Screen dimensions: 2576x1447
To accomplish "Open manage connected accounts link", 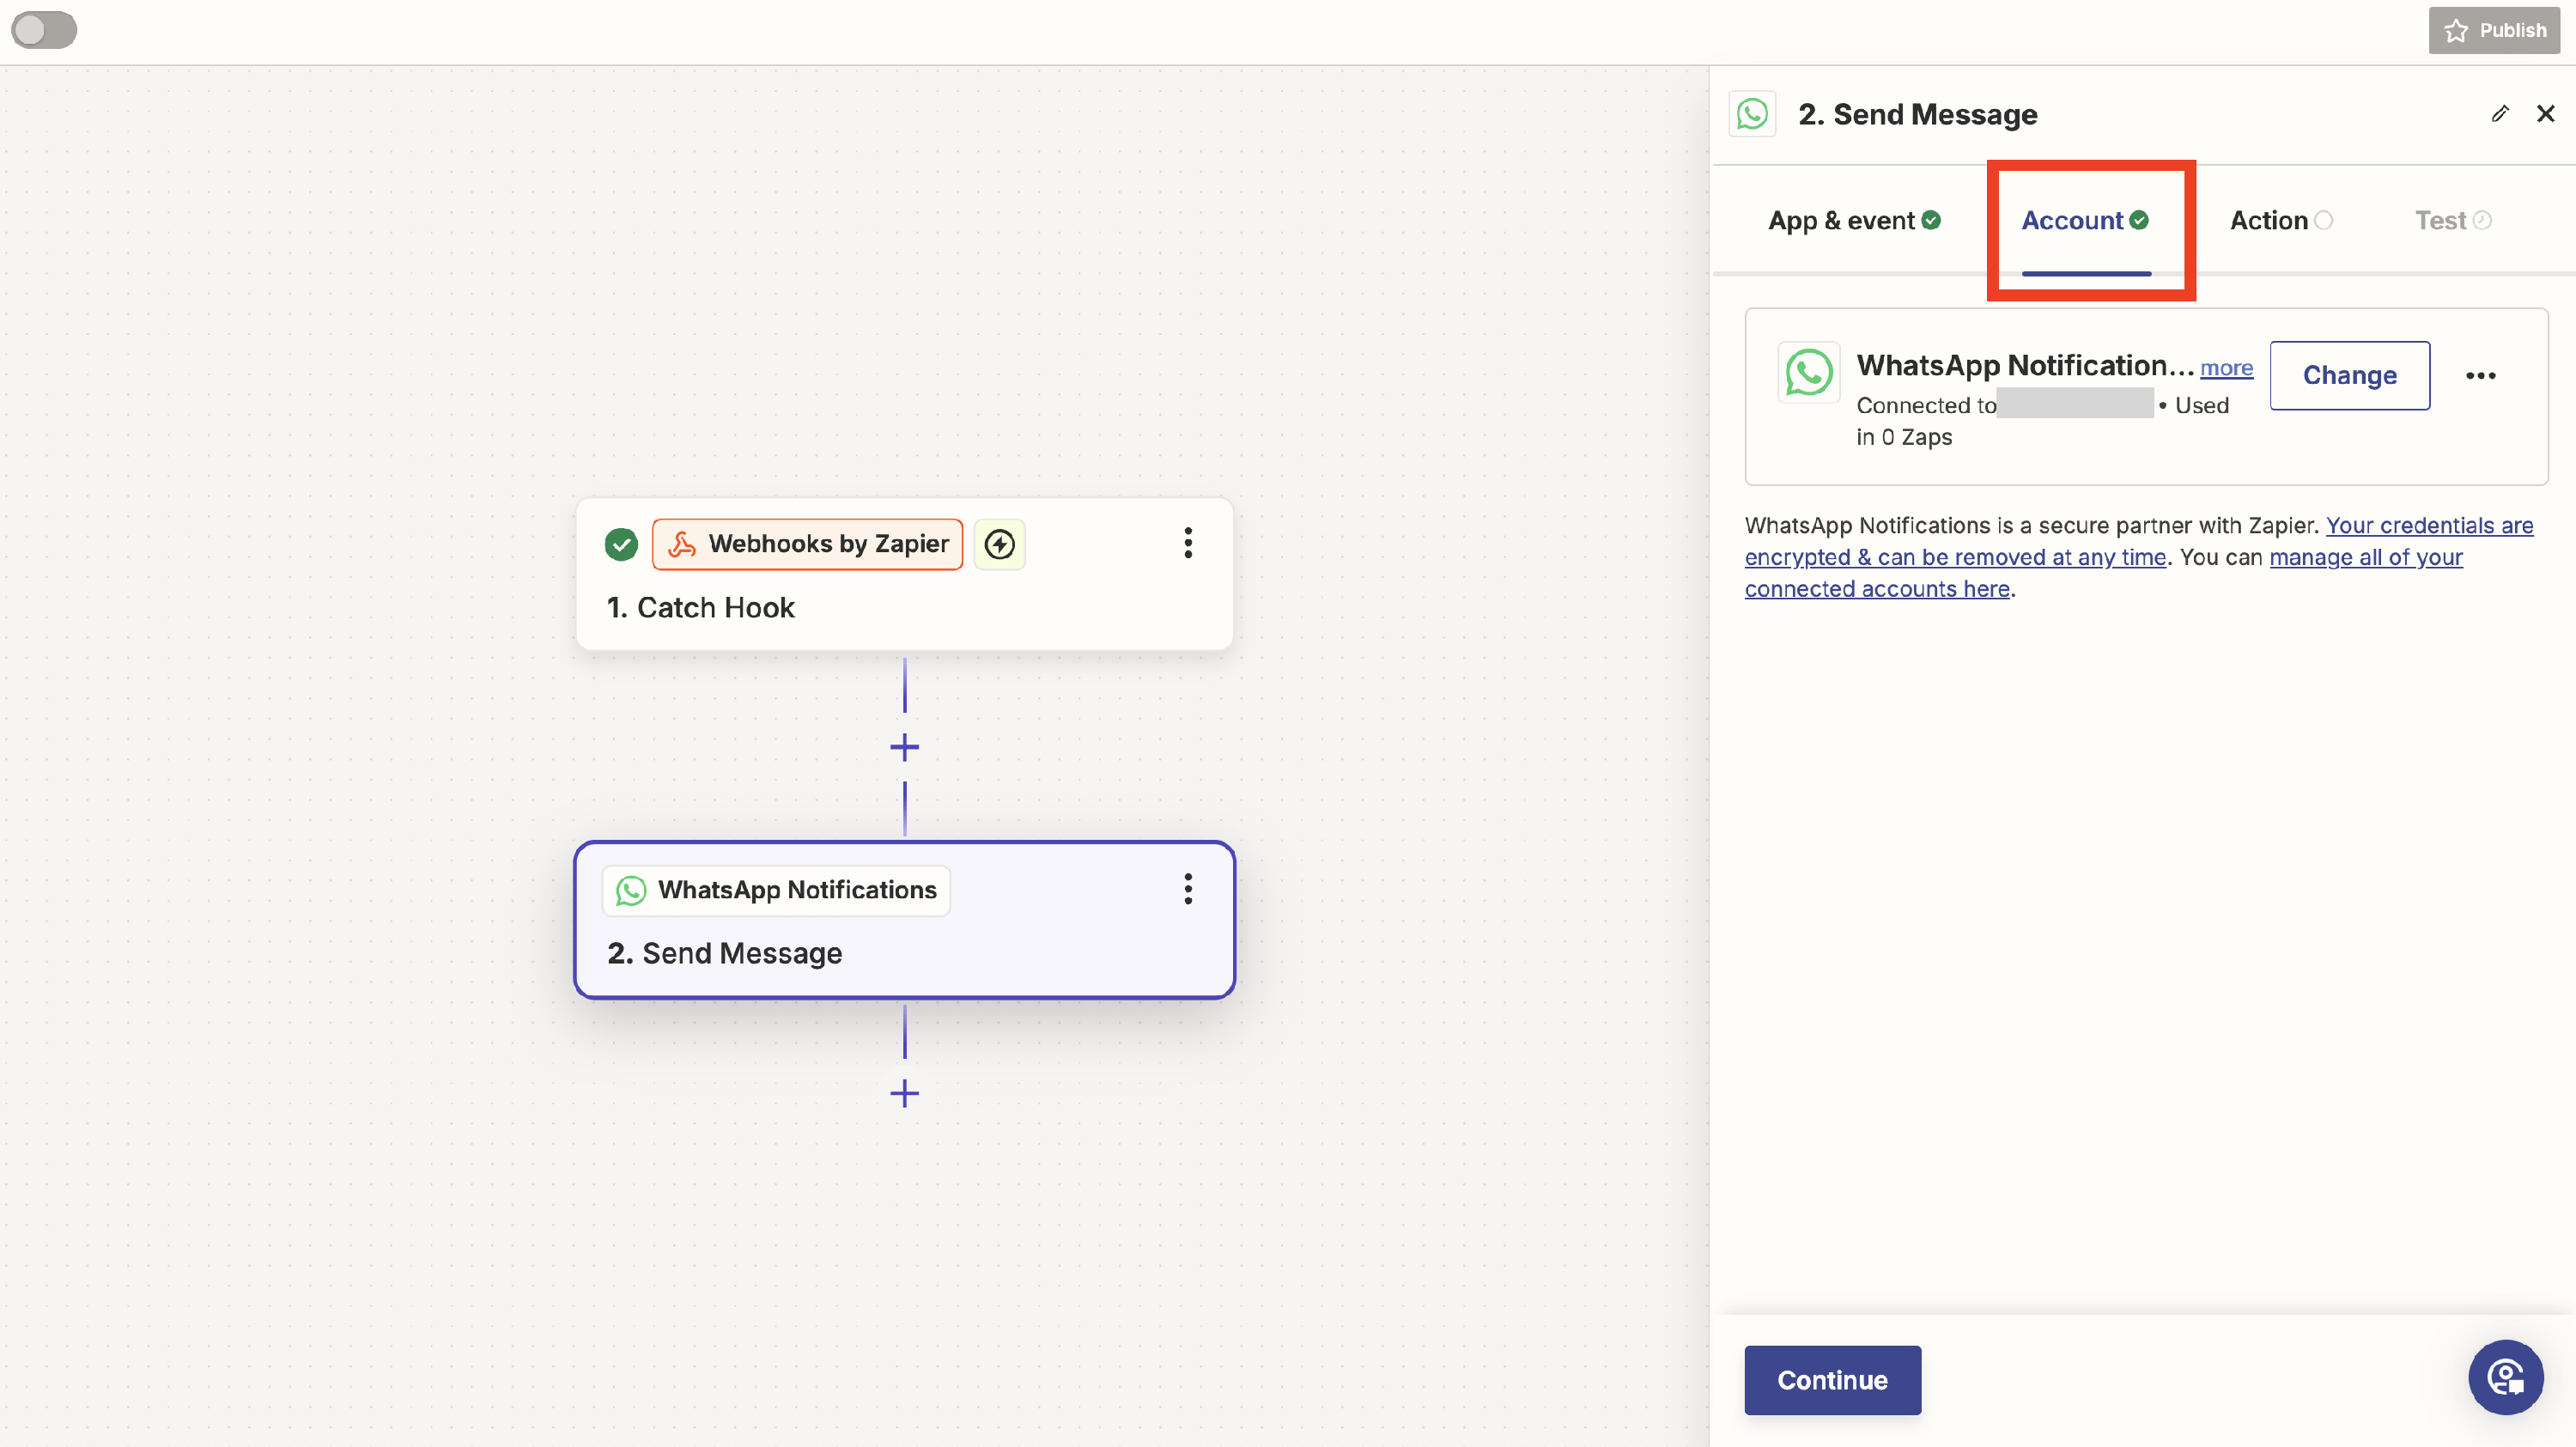I will click(2365, 557).
